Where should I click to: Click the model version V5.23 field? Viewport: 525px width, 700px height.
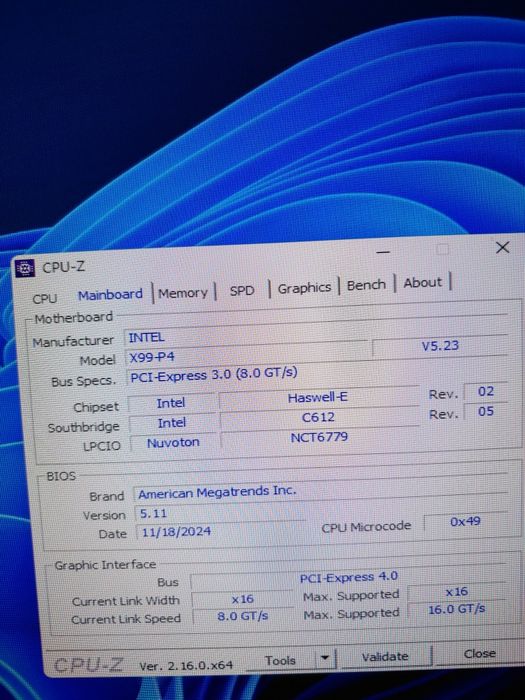(x=440, y=346)
